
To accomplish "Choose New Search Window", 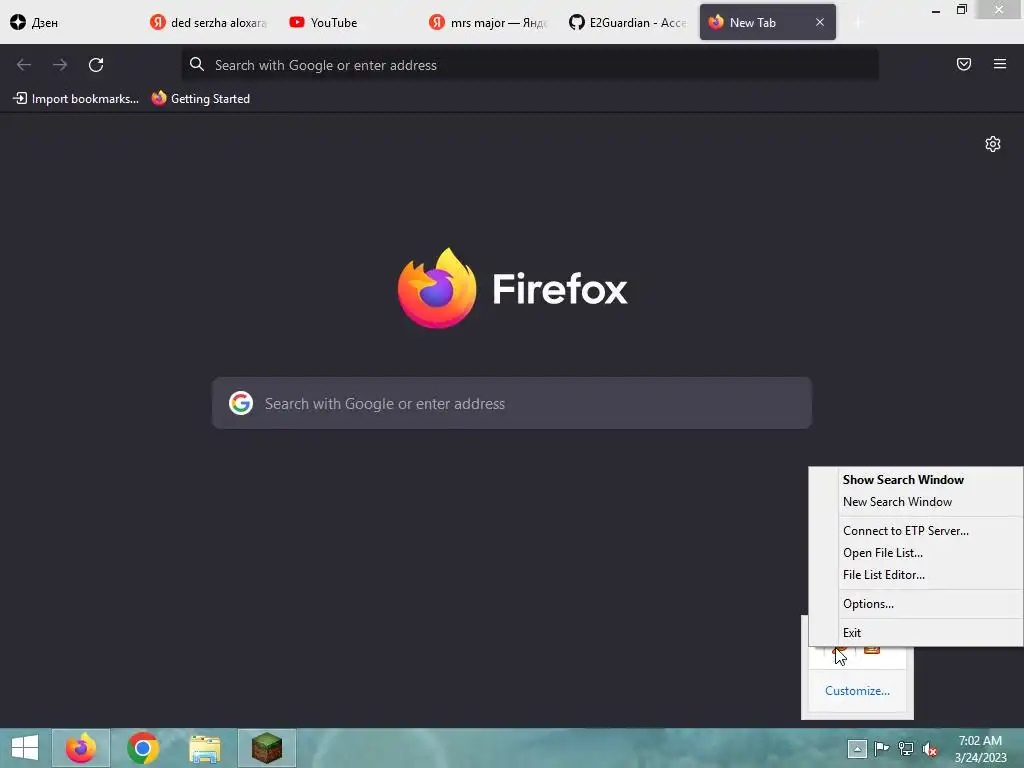I will click(x=916, y=502).
